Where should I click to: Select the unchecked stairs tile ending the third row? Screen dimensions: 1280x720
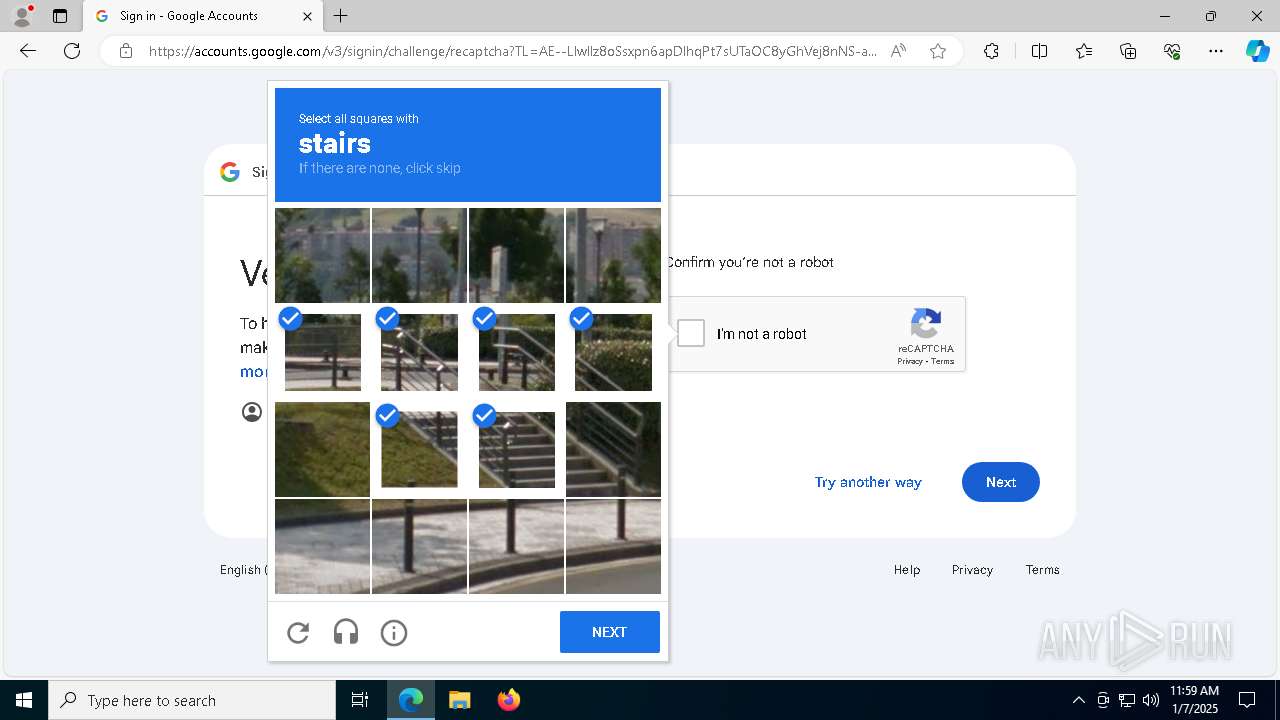(613, 449)
